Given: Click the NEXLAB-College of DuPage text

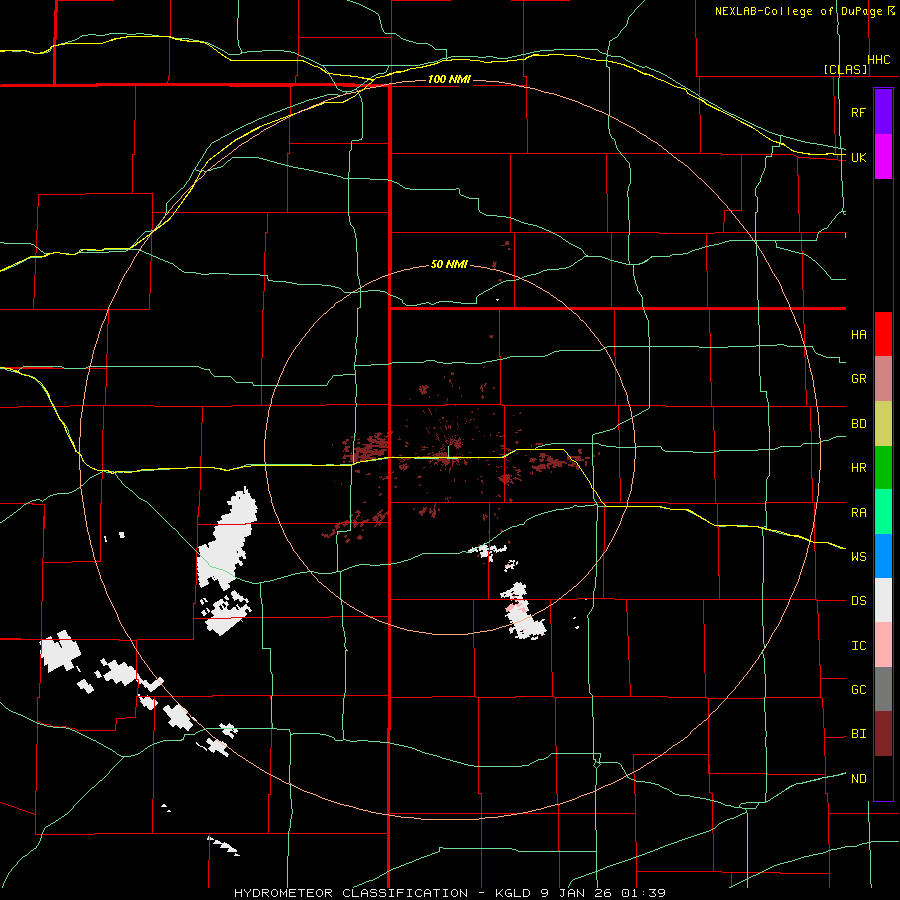Looking at the screenshot, I should pos(798,11).
